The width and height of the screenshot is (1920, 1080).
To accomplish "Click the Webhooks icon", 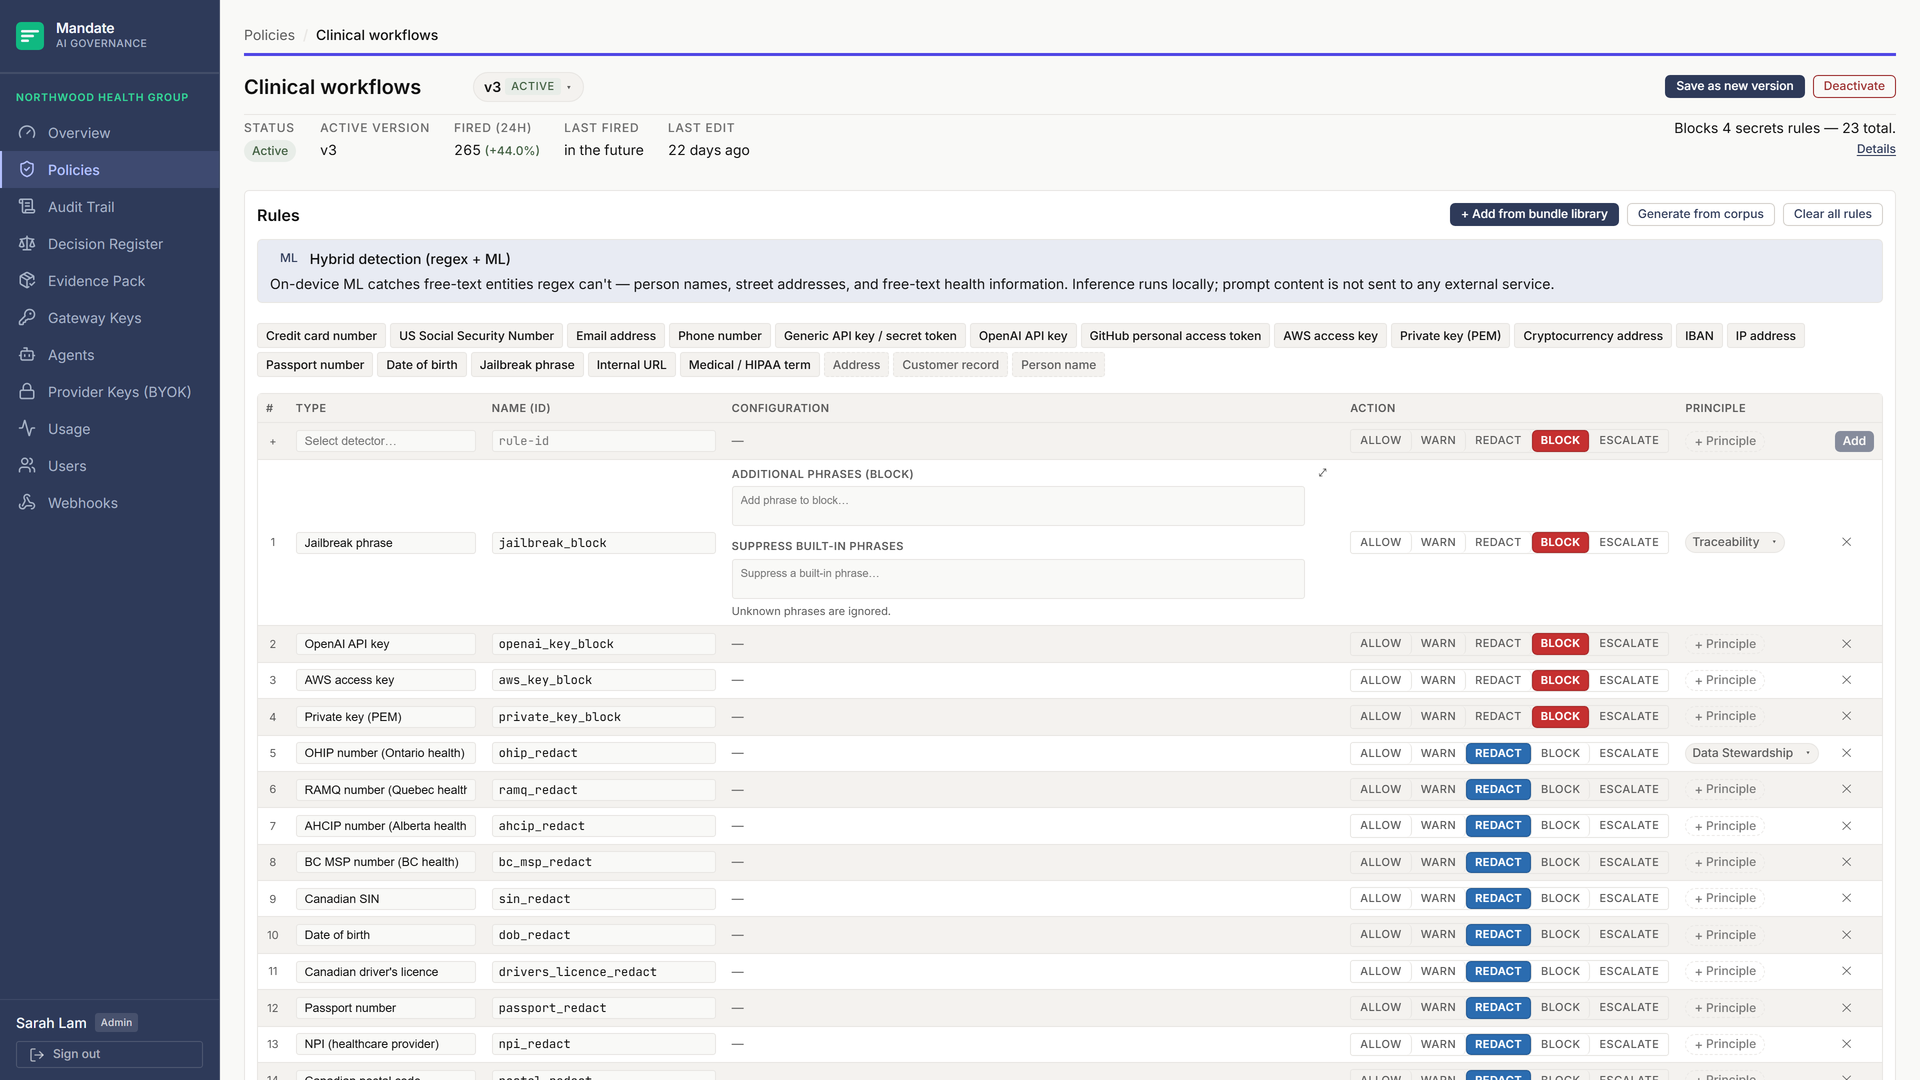I will click(27, 503).
